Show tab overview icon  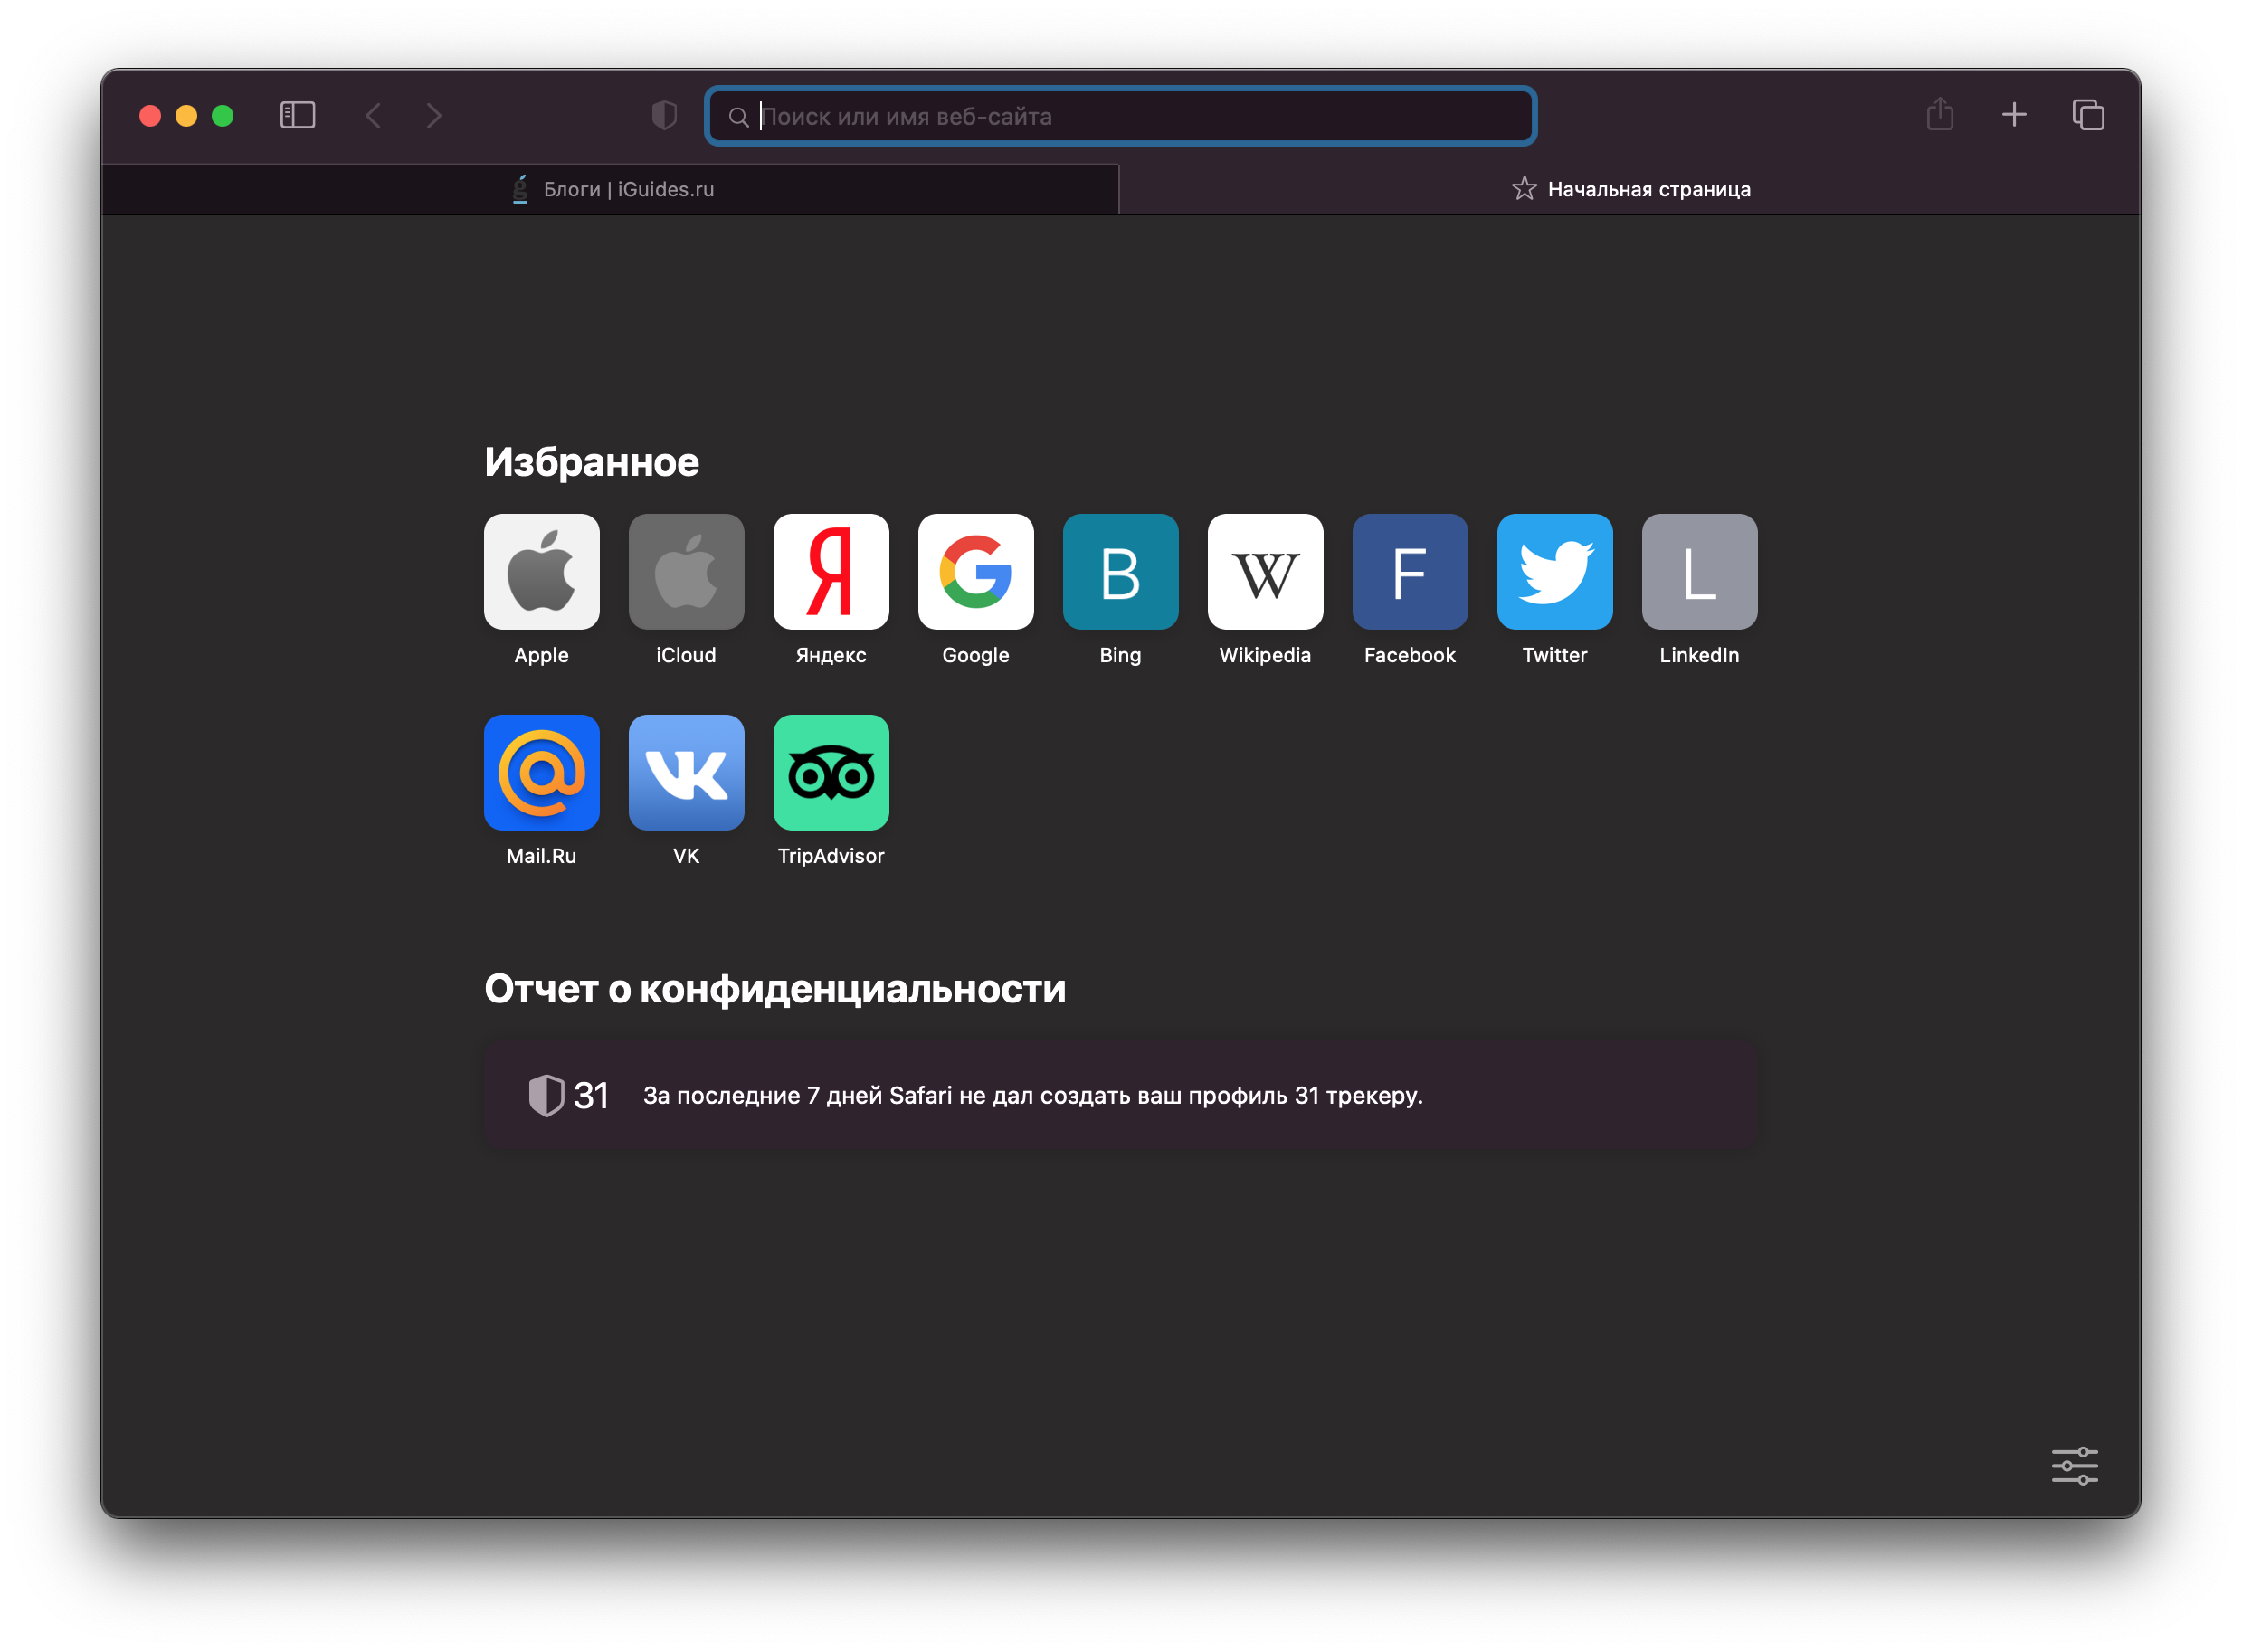pyautogui.click(x=2087, y=116)
